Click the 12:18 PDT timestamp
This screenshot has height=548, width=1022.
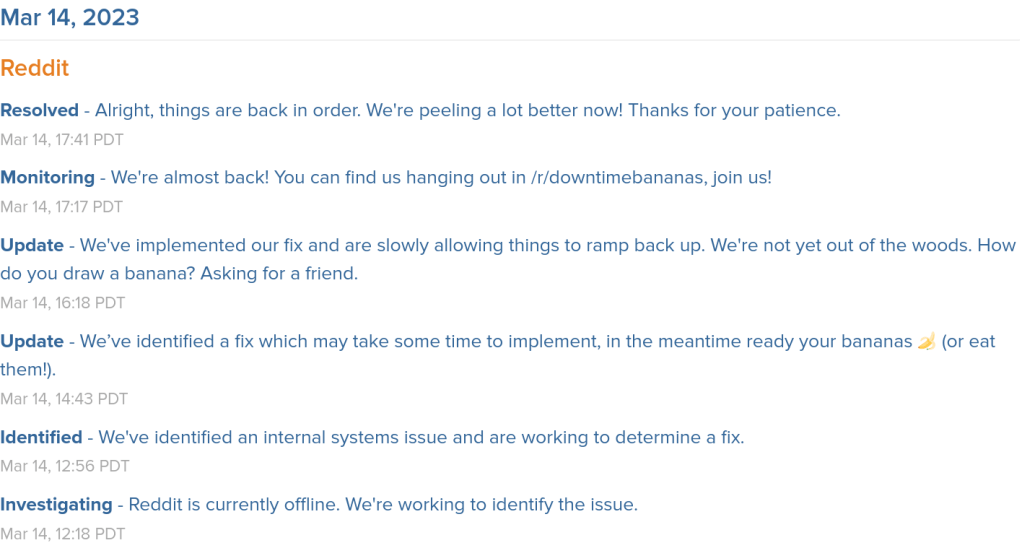(62, 534)
